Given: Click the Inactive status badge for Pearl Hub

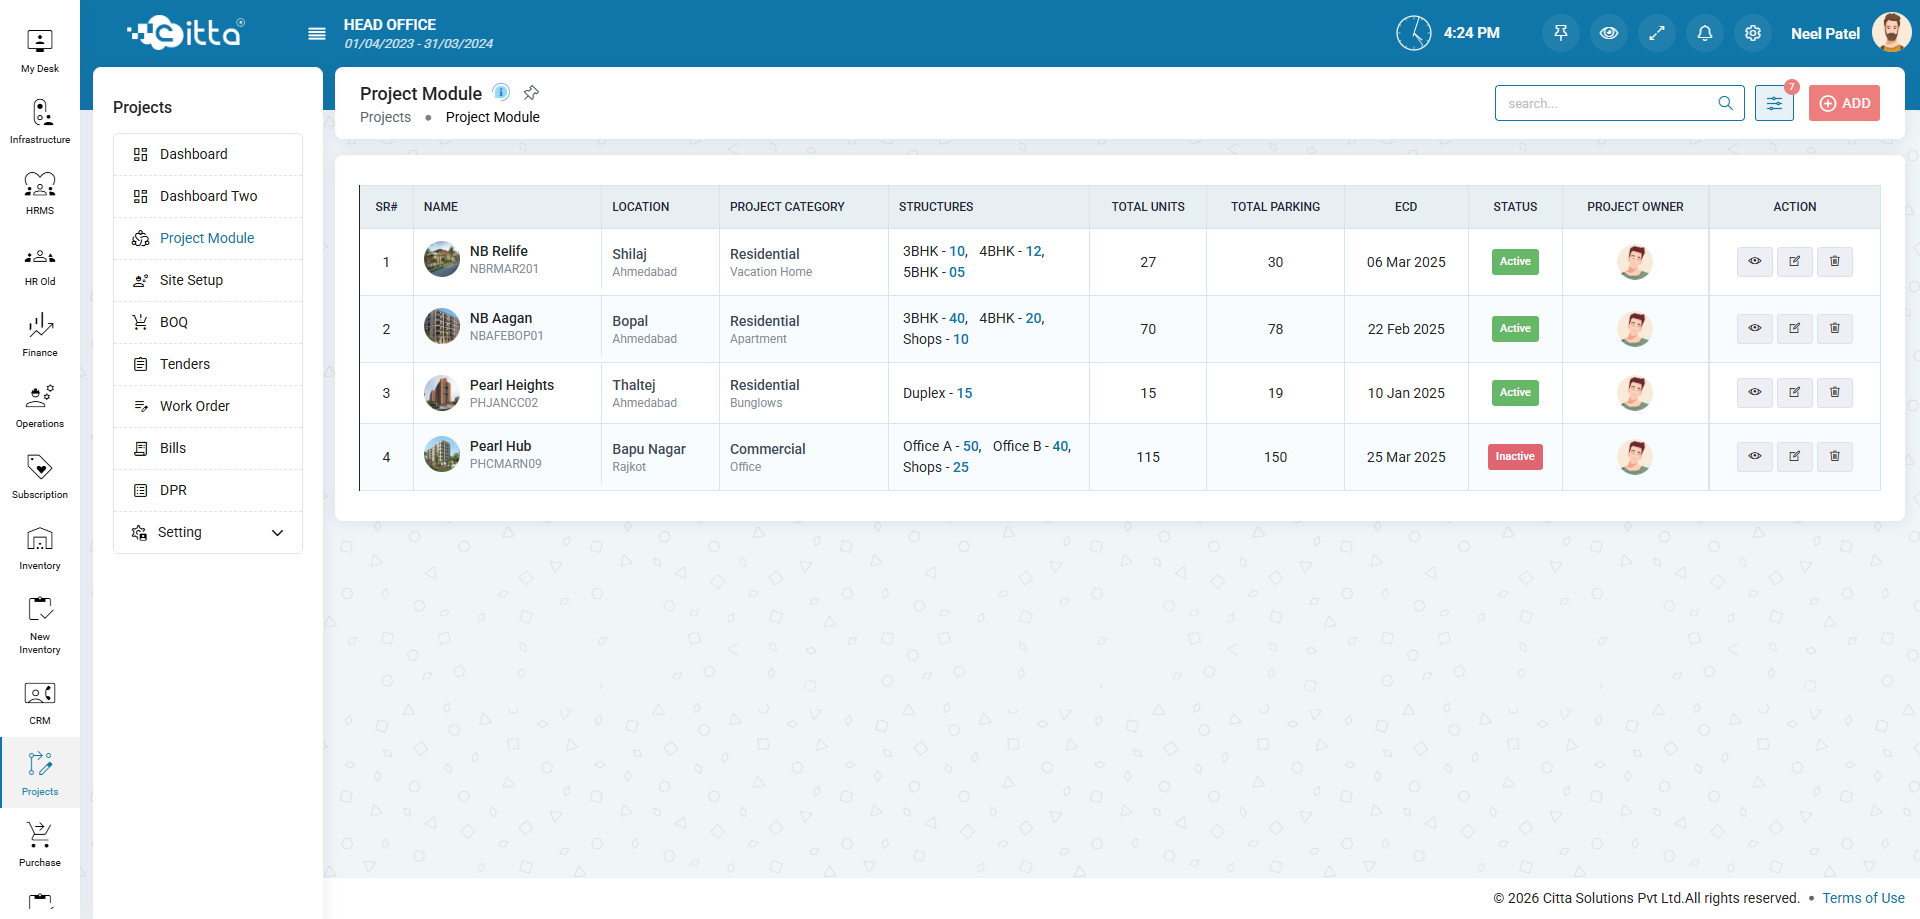Looking at the screenshot, I should pos(1515,457).
